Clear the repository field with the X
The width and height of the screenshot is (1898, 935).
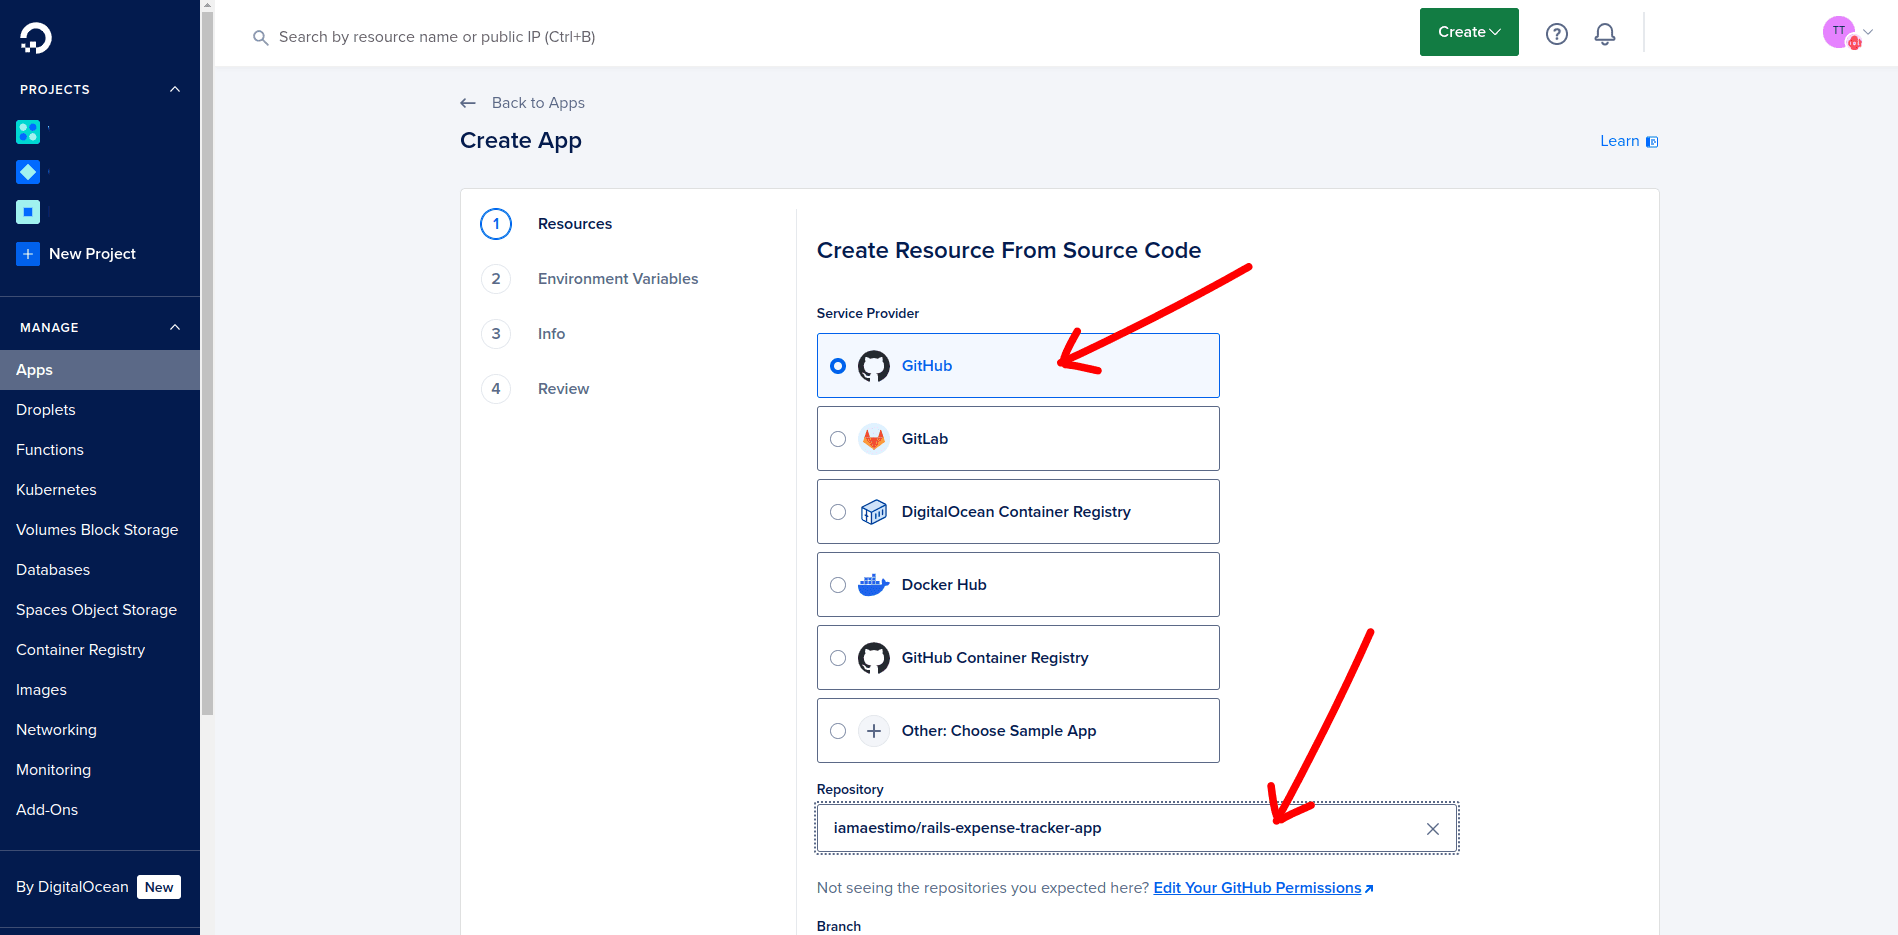1433,828
